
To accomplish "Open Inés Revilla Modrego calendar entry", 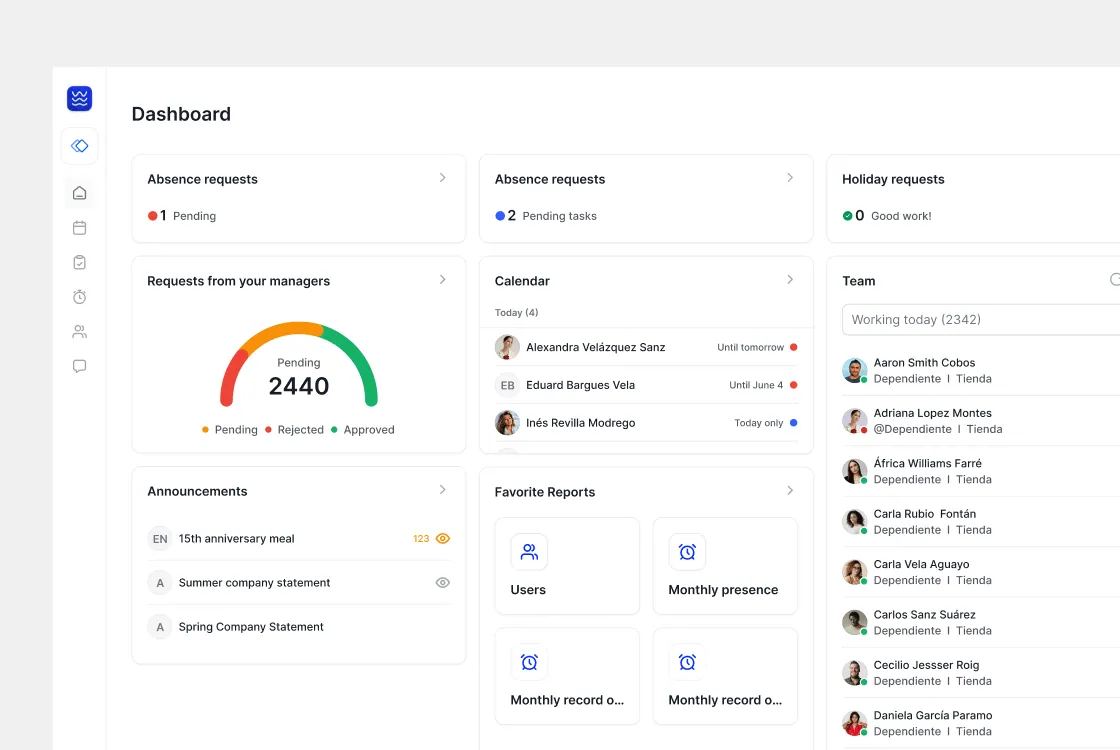I will pyautogui.click(x=646, y=423).
